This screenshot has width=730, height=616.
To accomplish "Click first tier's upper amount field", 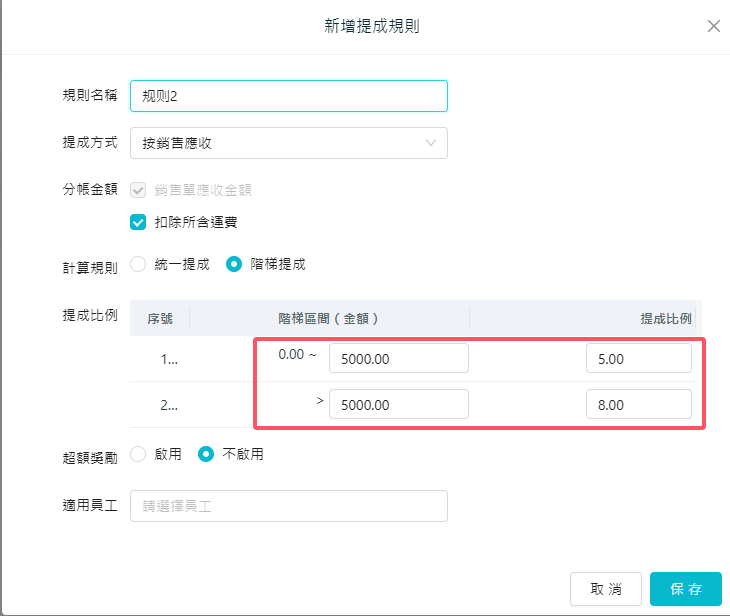I will pos(398,359).
